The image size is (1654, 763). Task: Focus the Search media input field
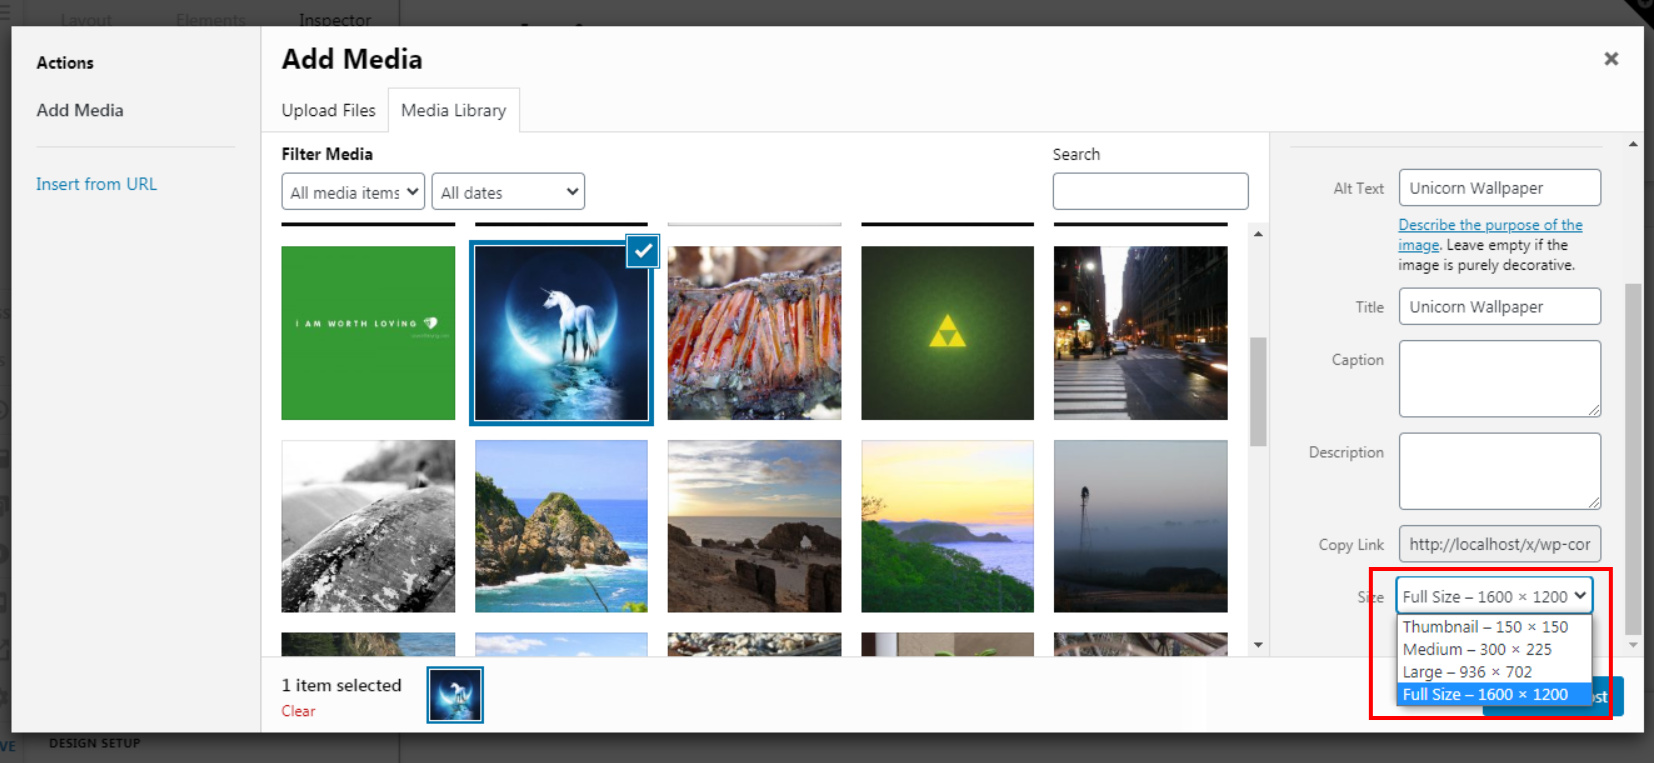[x=1150, y=191]
